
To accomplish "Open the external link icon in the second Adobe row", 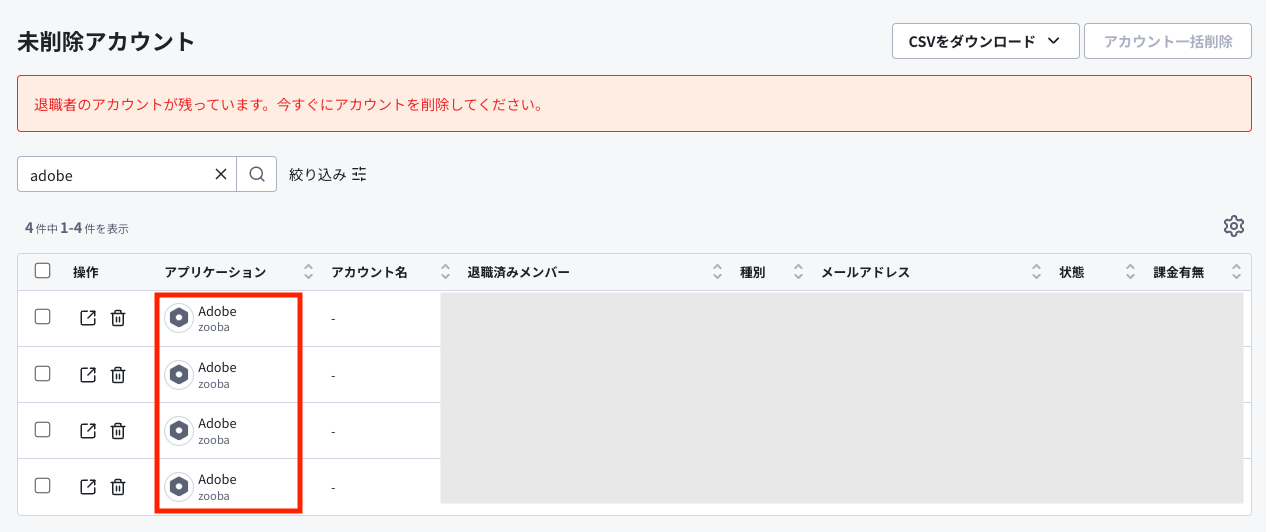I will pyautogui.click(x=88, y=374).
